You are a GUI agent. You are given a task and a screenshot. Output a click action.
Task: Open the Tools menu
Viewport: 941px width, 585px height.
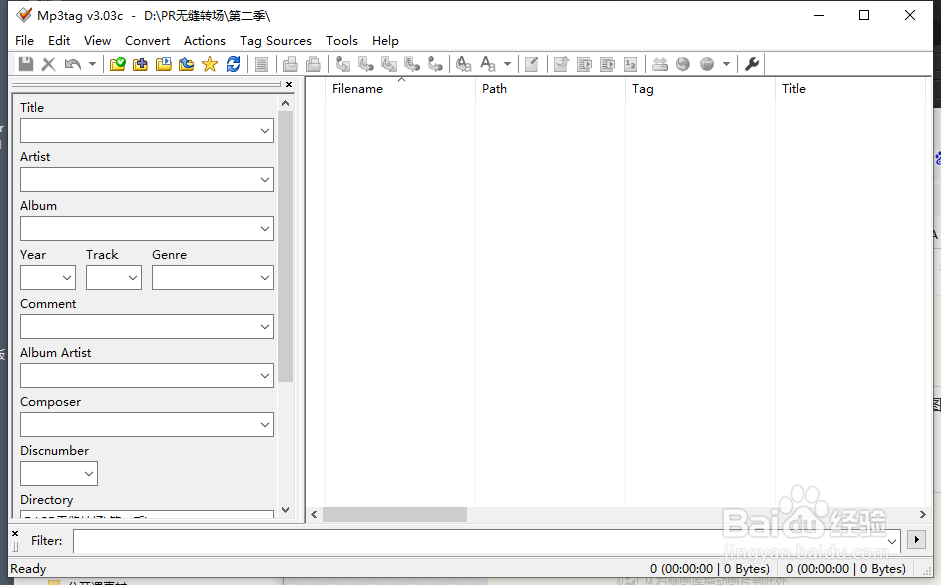click(x=341, y=40)
